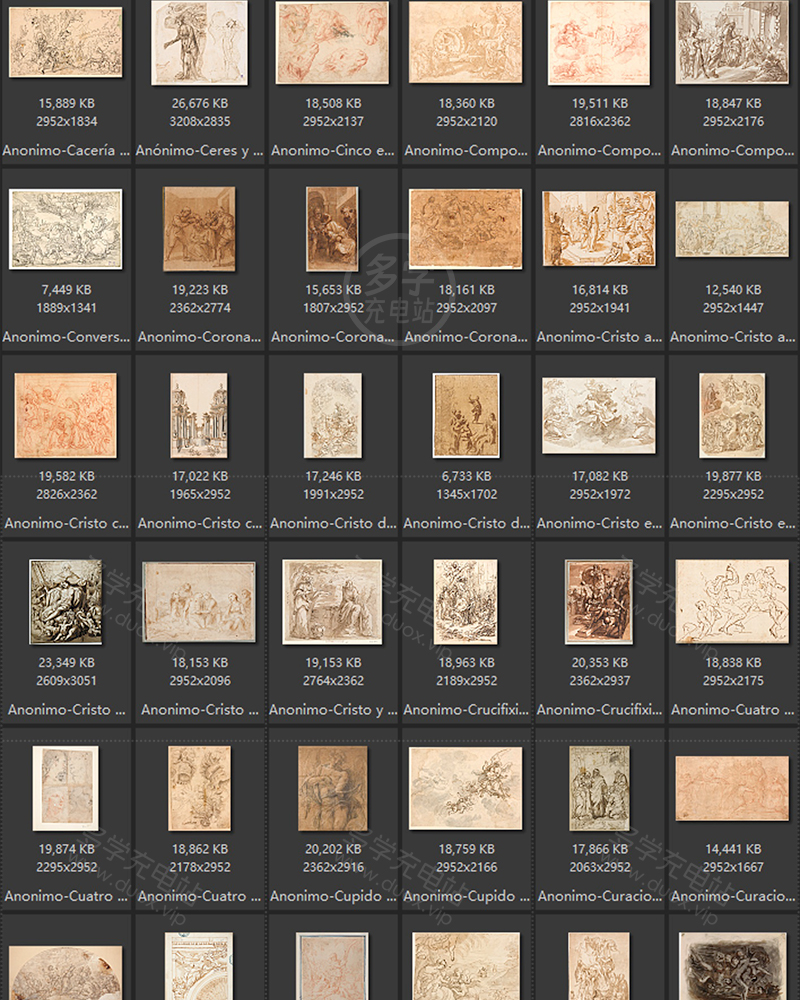Pick the Anonimo-Cristo thumbnail sized 1345x1702

point(465,415)
